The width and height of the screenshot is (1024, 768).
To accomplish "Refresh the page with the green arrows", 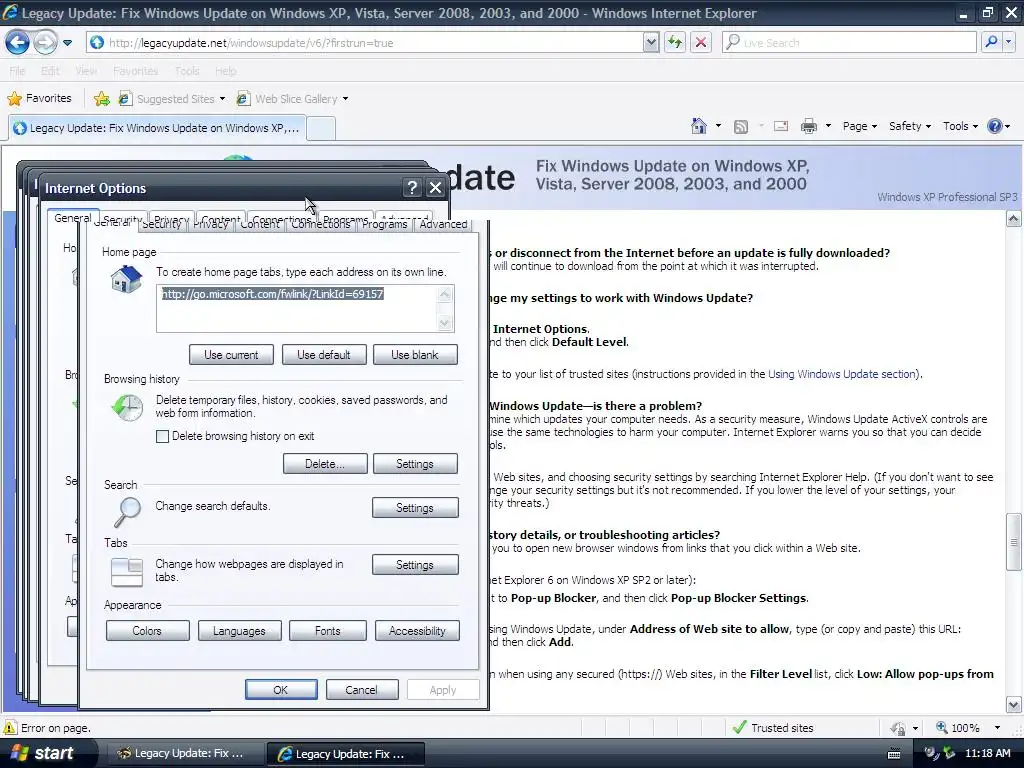I will click(x=675, y=43).
